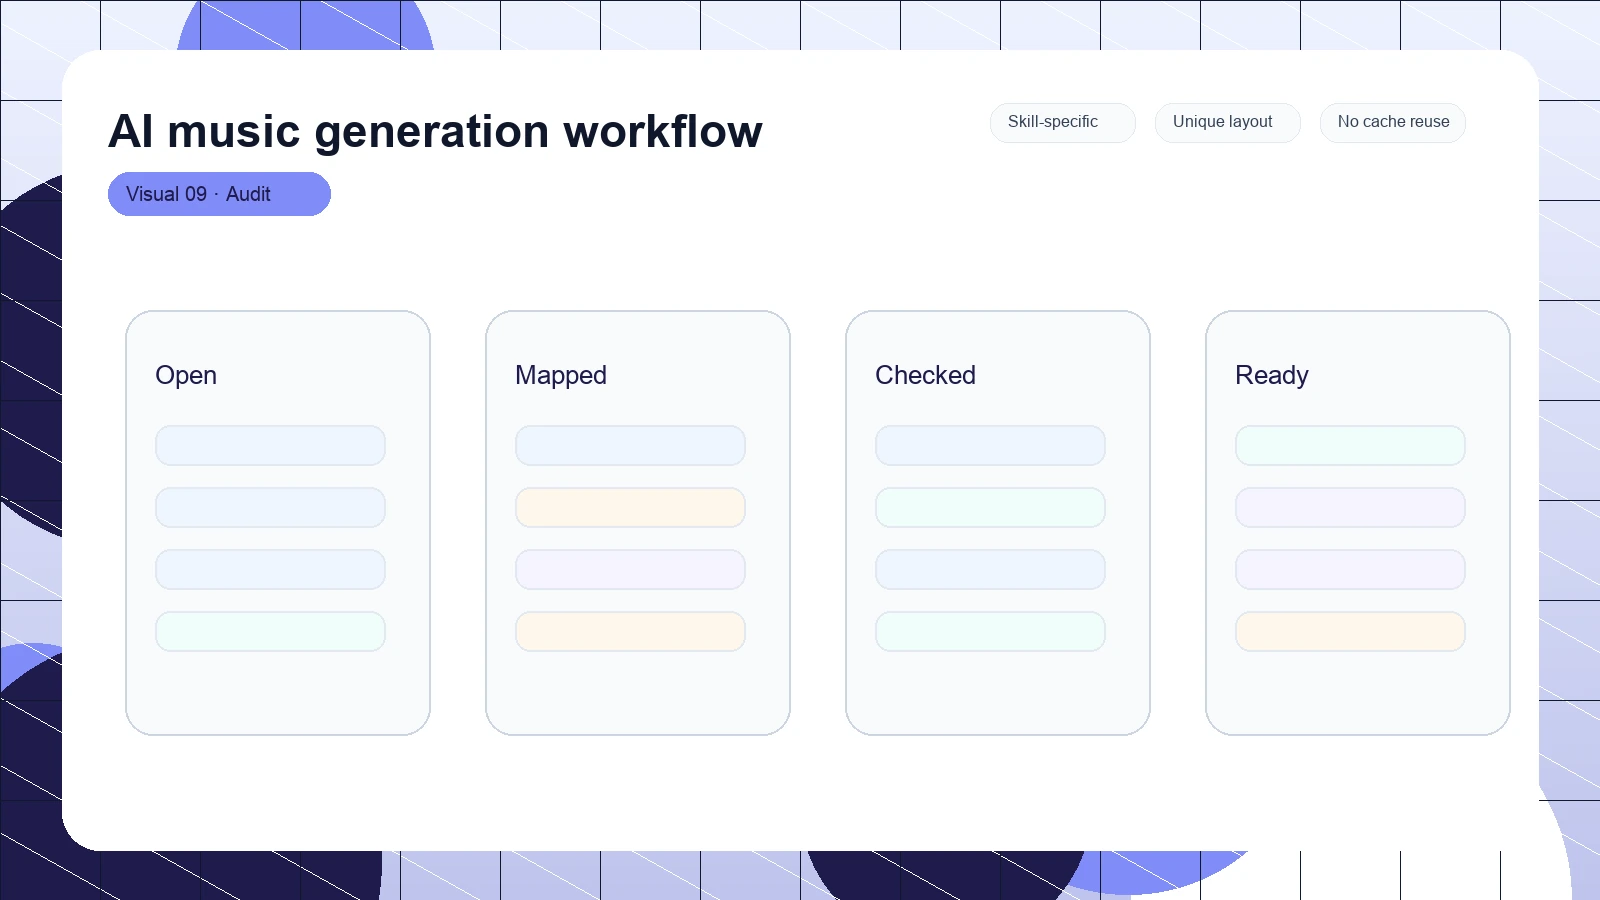Click the green fourth card in Open column
The image size is (1600, 900).
tap(270, 632)
